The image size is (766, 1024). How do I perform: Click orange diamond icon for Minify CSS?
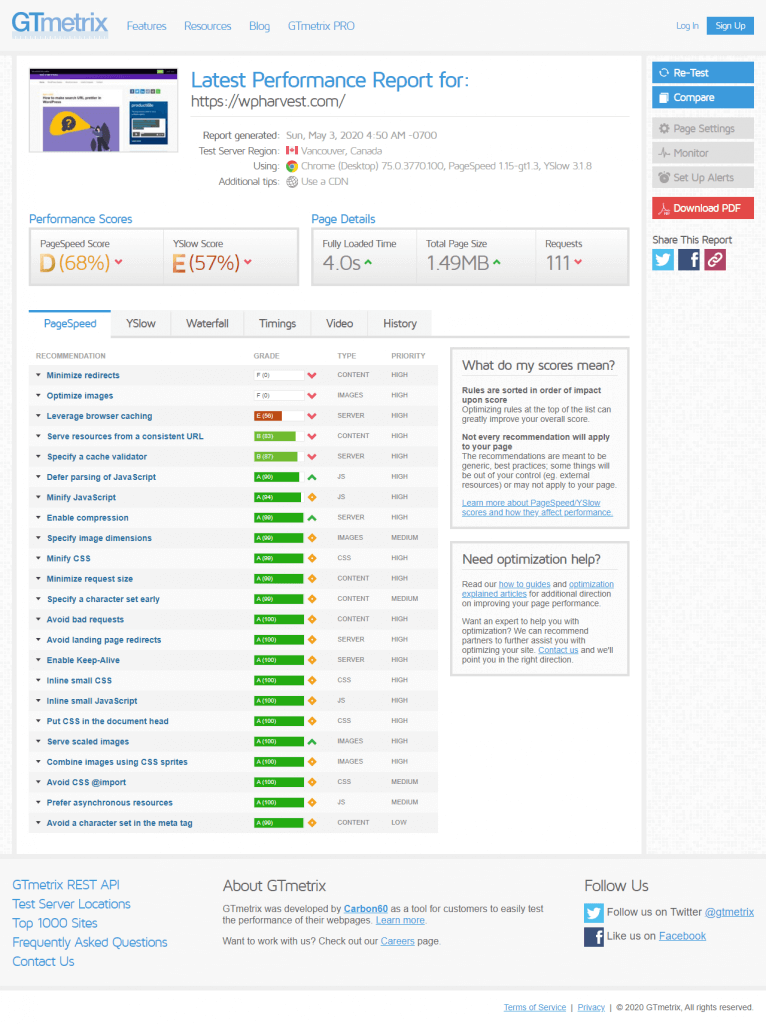[x=312, y=558]
